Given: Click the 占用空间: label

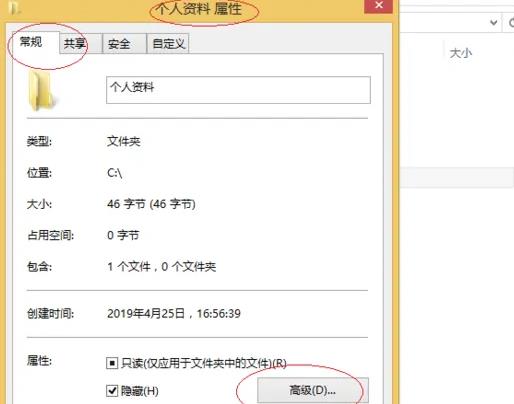Looking at the screenshot, I should [50, 235].
